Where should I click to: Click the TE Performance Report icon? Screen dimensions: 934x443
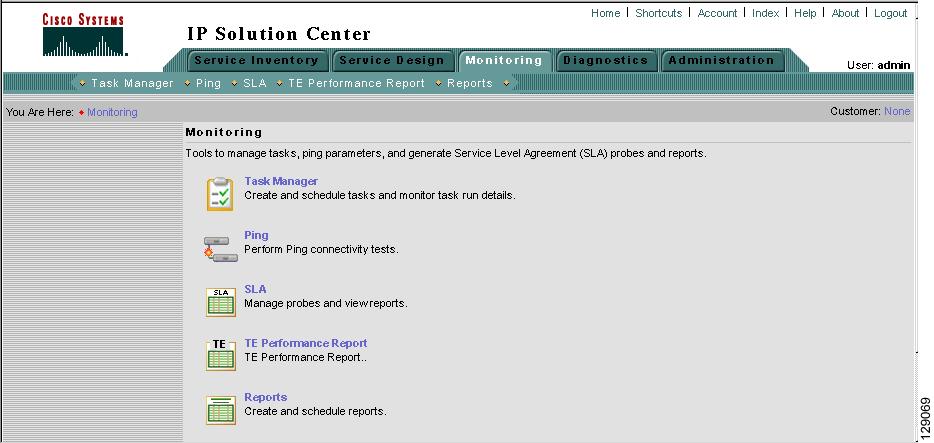tap(221, 355)
